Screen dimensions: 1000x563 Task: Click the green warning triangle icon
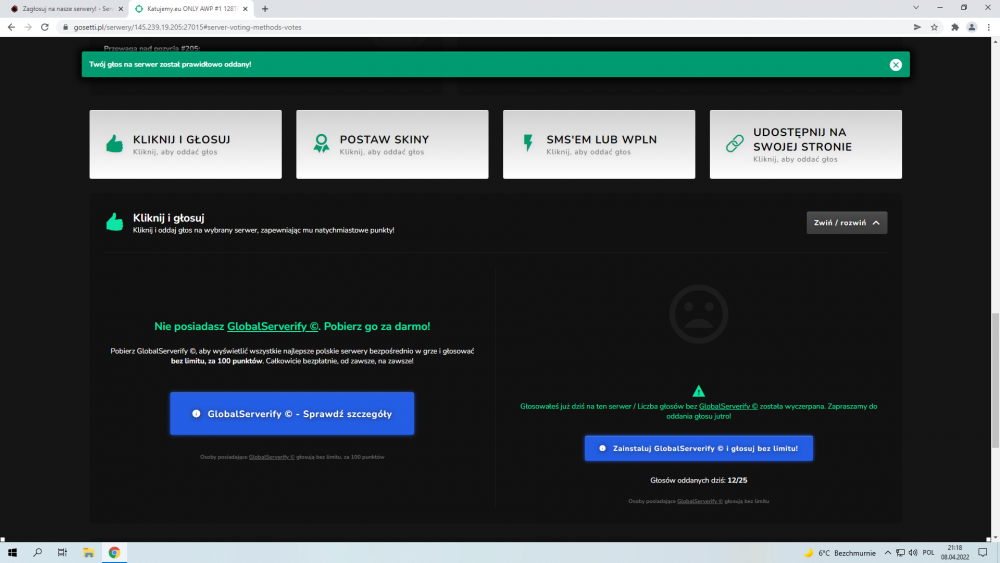coord(698,391)
